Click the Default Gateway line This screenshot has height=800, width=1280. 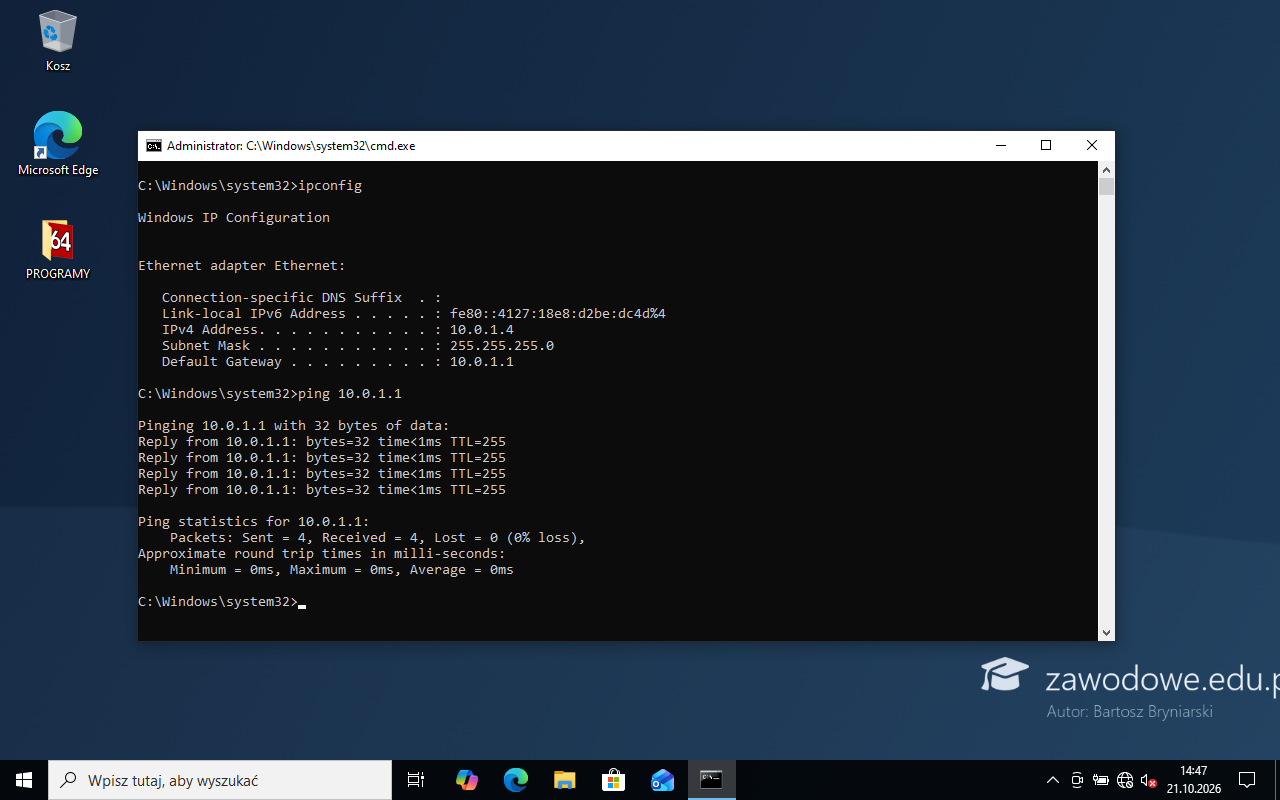point(338,362)
